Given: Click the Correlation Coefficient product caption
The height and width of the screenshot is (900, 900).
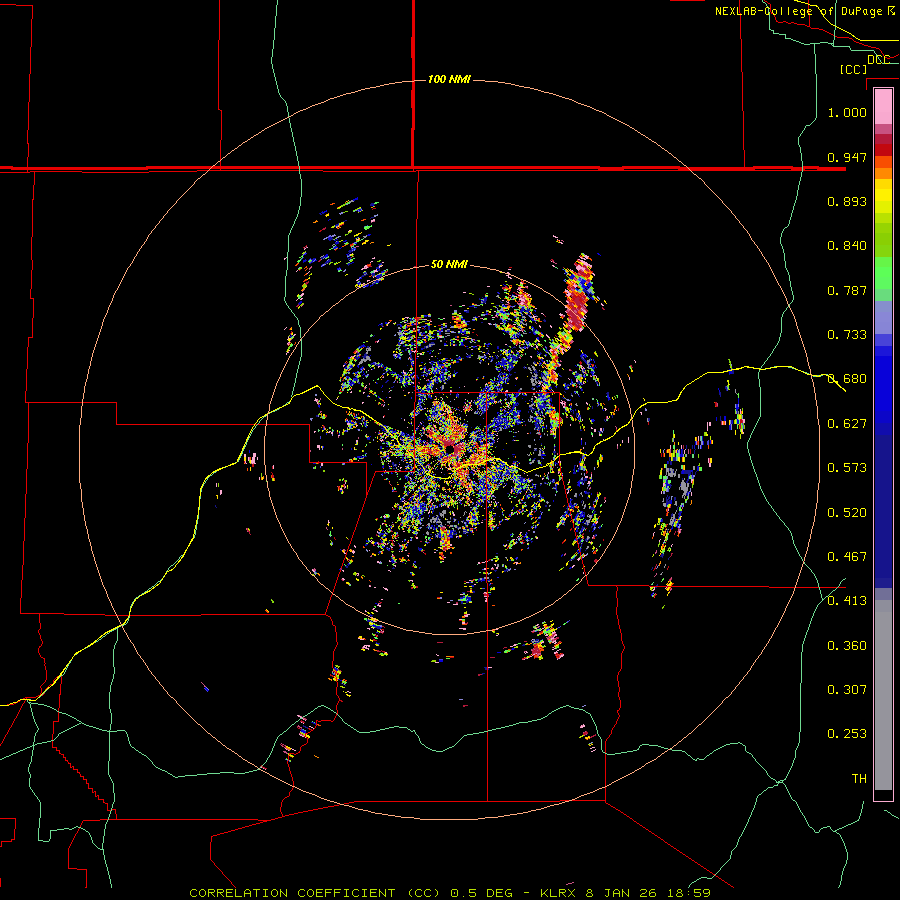Looking at the screenshot, I should (450, 893).
